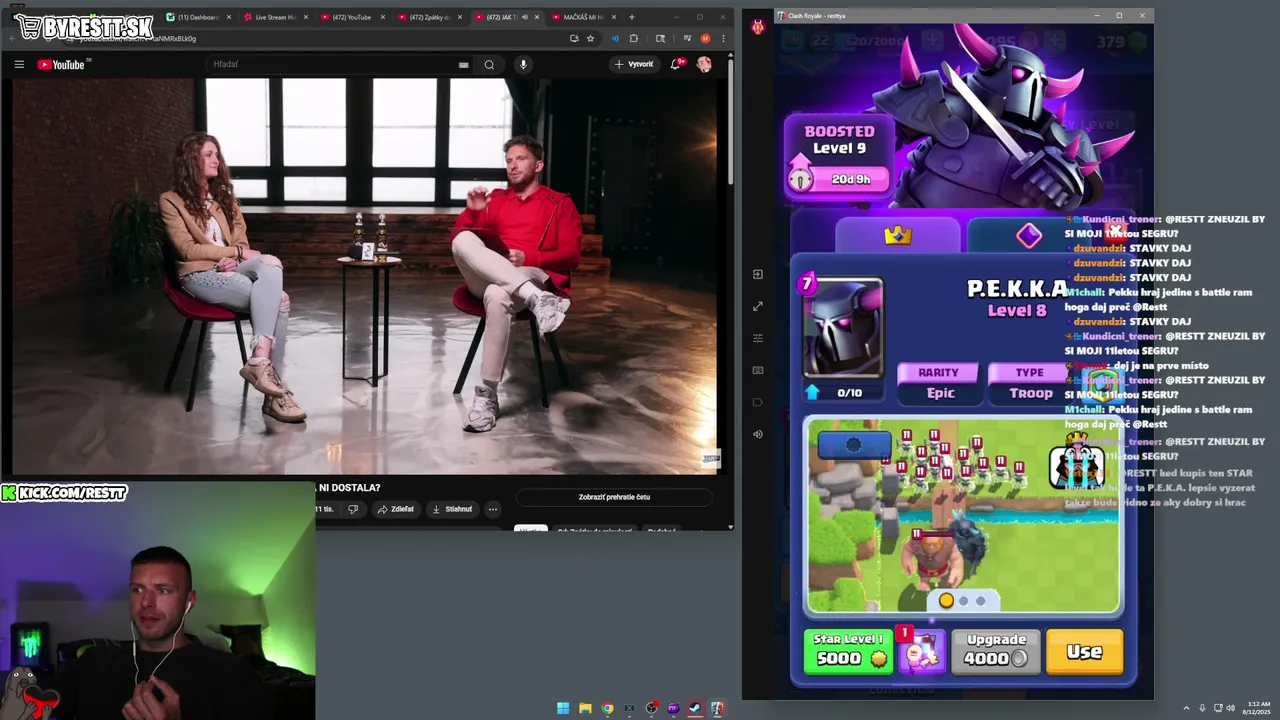This screenshot has width=1280, height=720.
Task: Switch to the Live Stream browser tab
Action: point(276,17)
